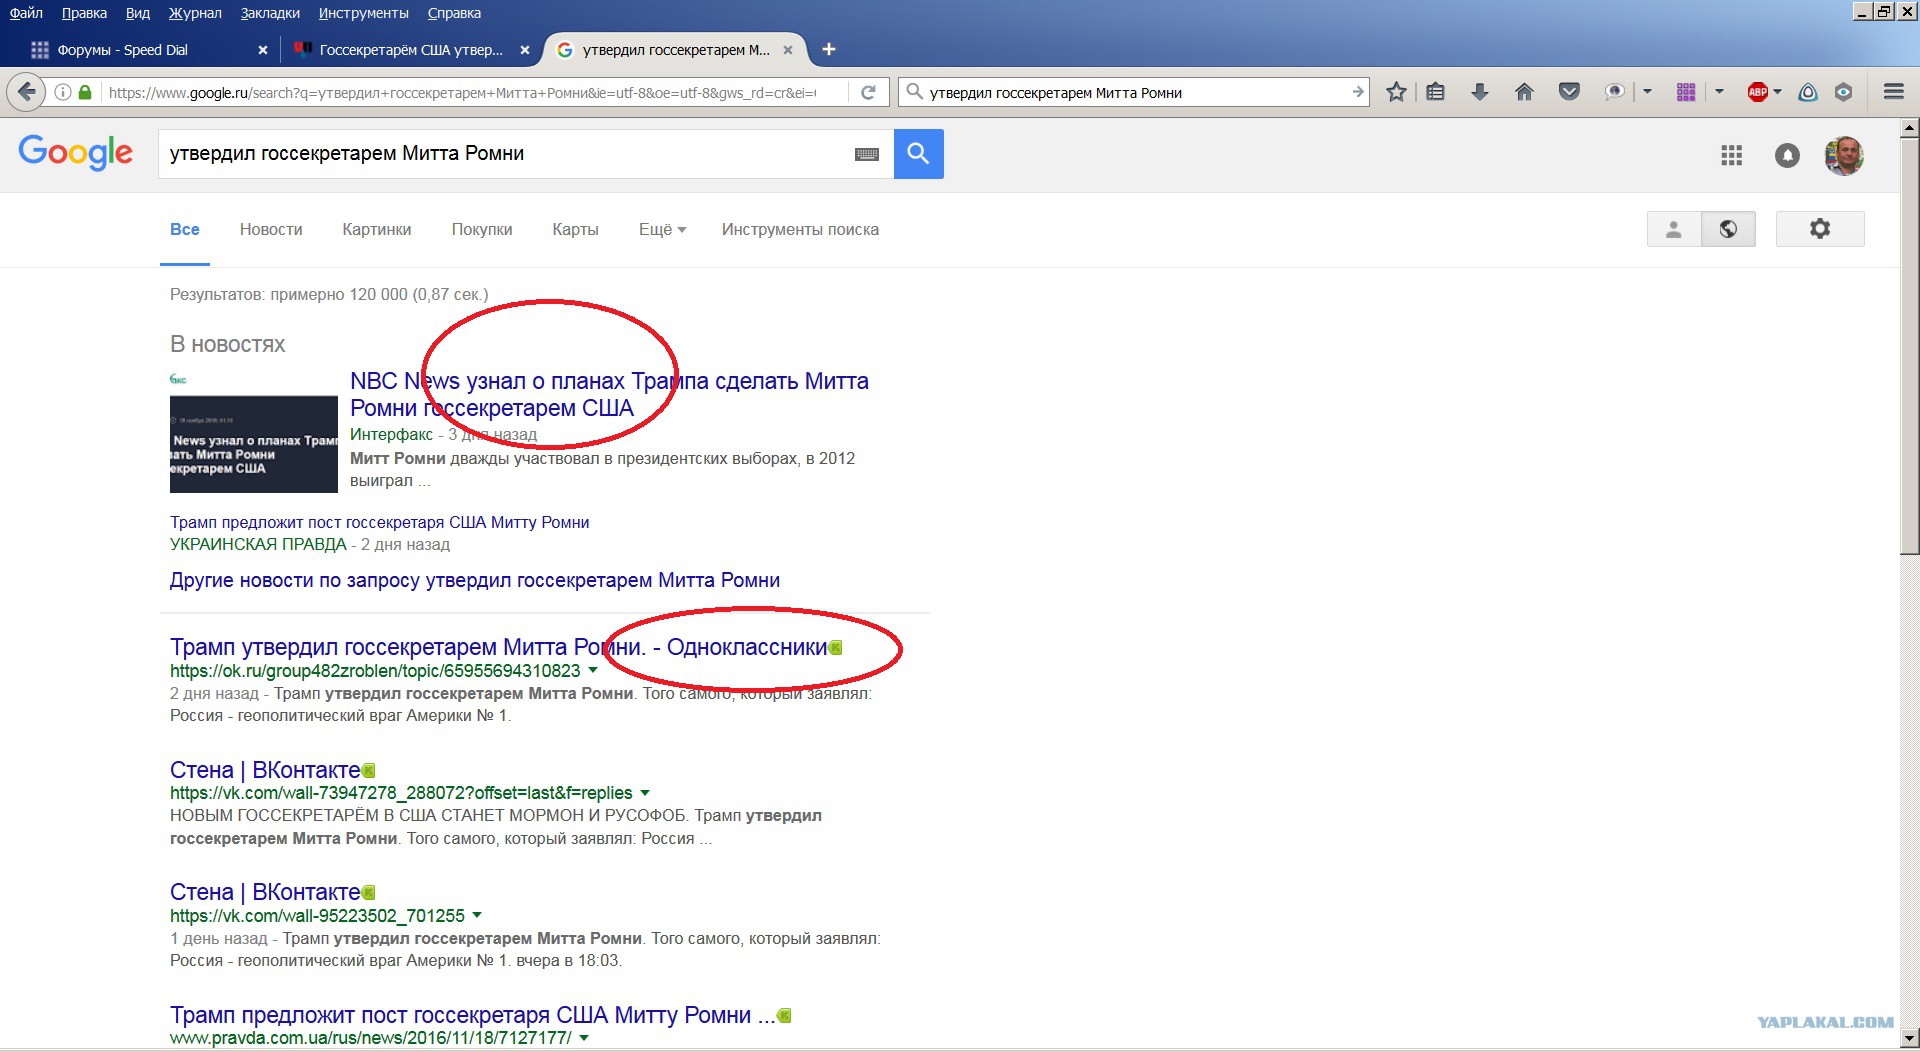The image size is (1920, 1052).
Task: Switch to the Госсекретарём США browser tab
Action: click(411, 50)
